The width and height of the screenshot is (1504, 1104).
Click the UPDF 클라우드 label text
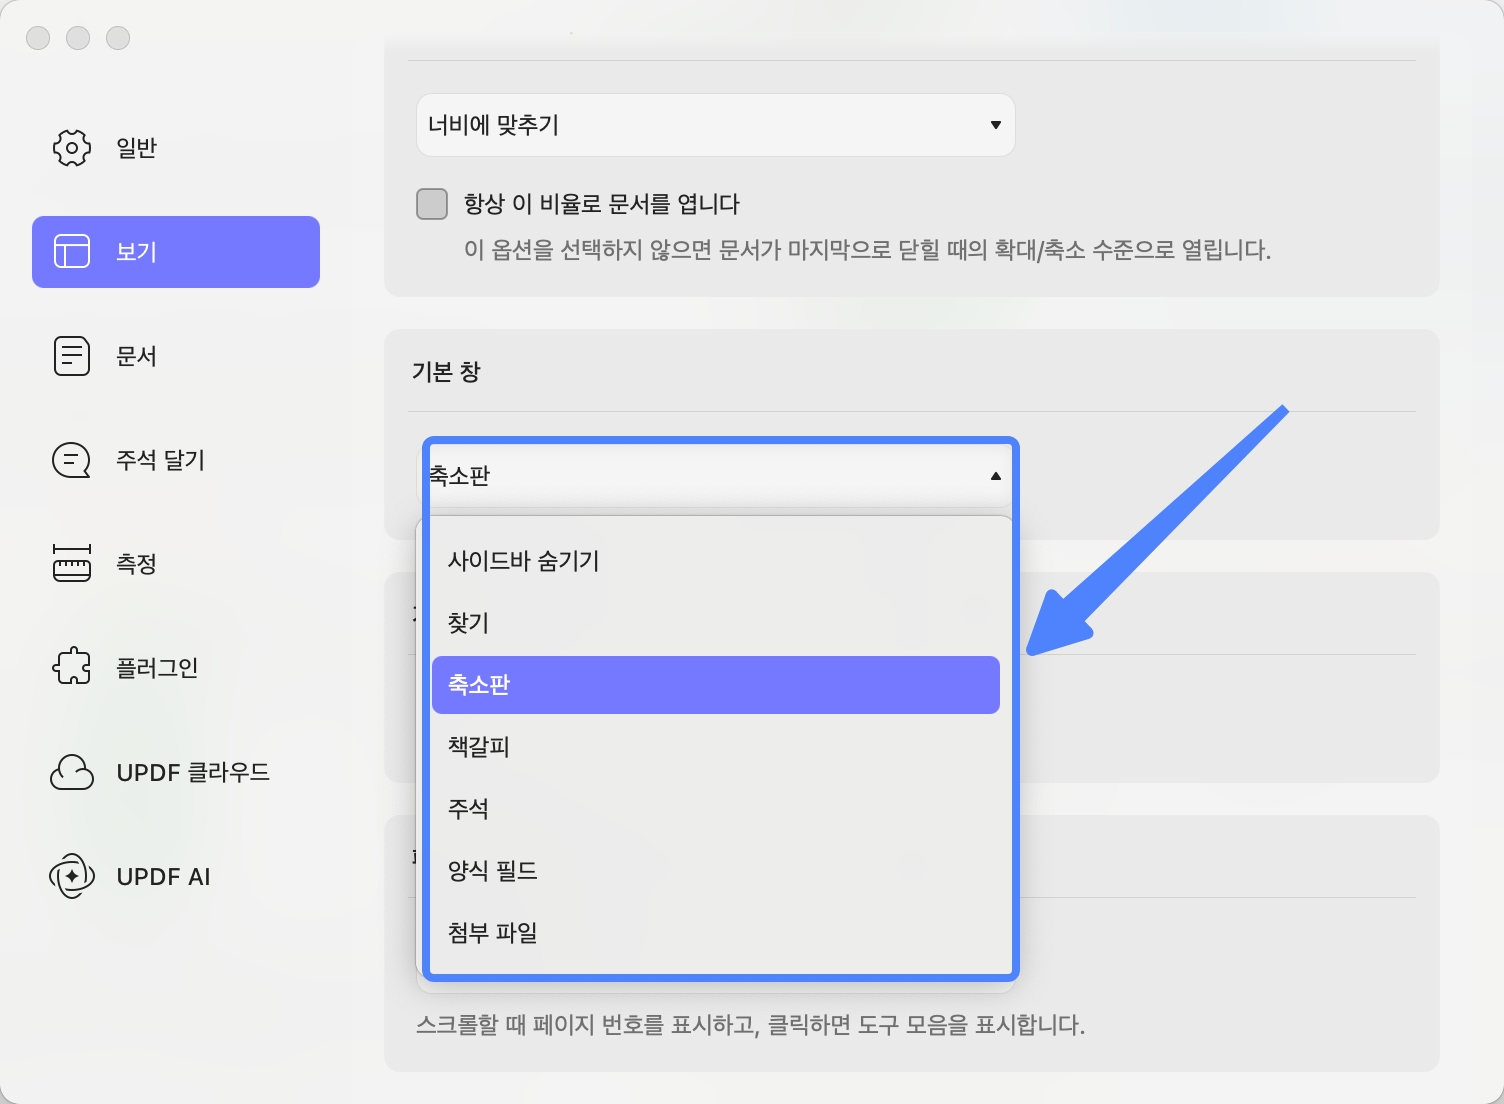[x=193, y=772]
